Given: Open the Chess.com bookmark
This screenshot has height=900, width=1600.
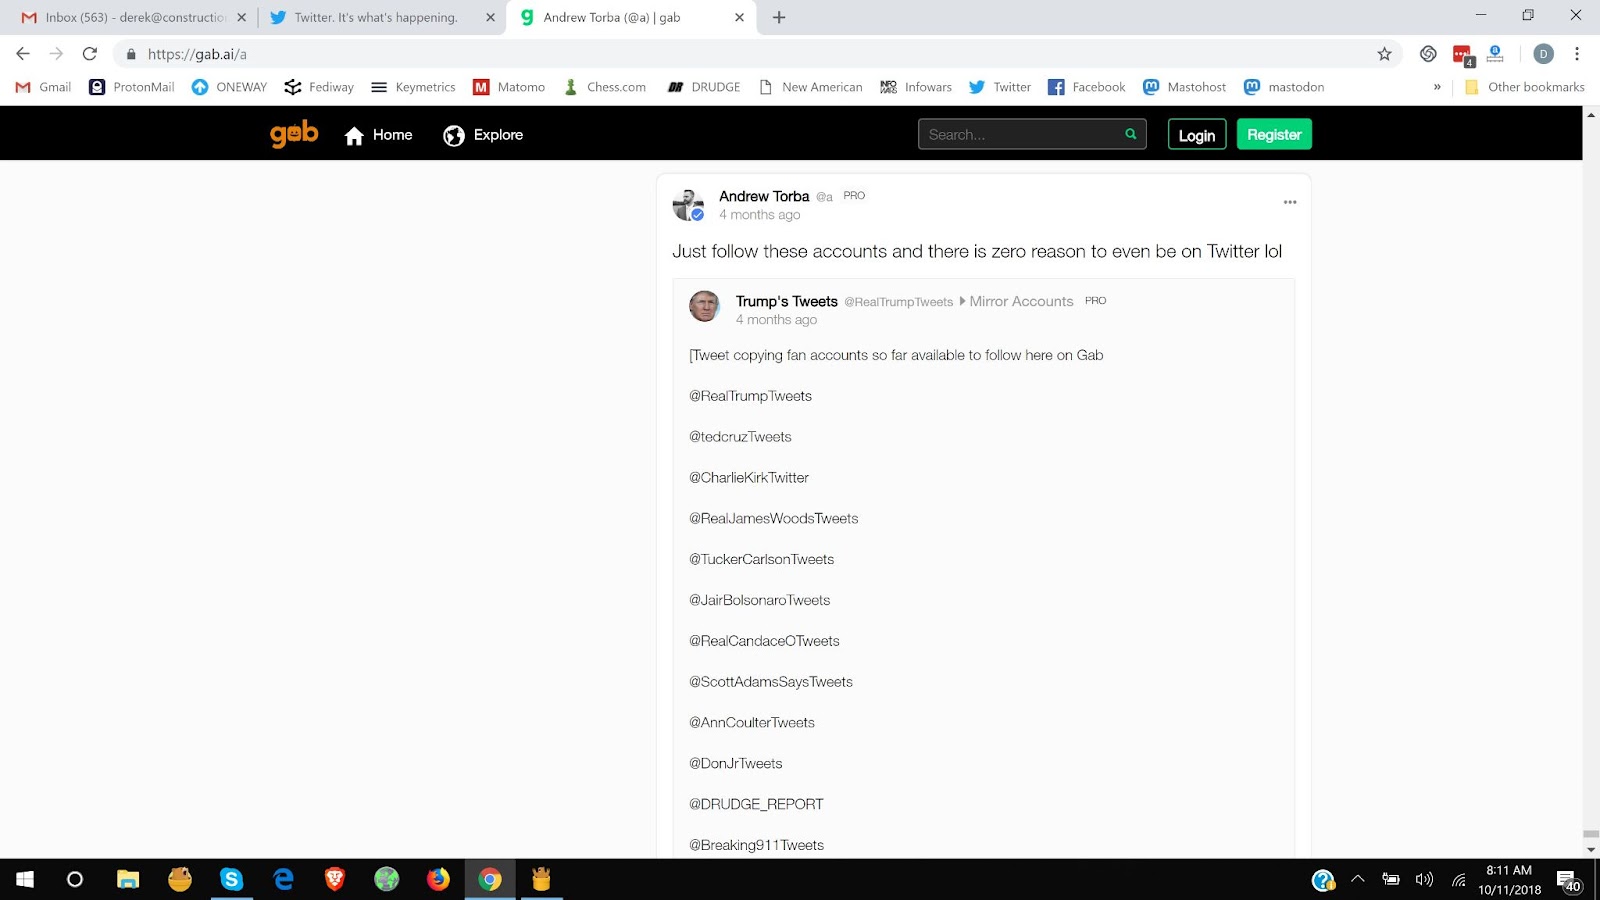Looking at the screenshot, I should point(604,87).
